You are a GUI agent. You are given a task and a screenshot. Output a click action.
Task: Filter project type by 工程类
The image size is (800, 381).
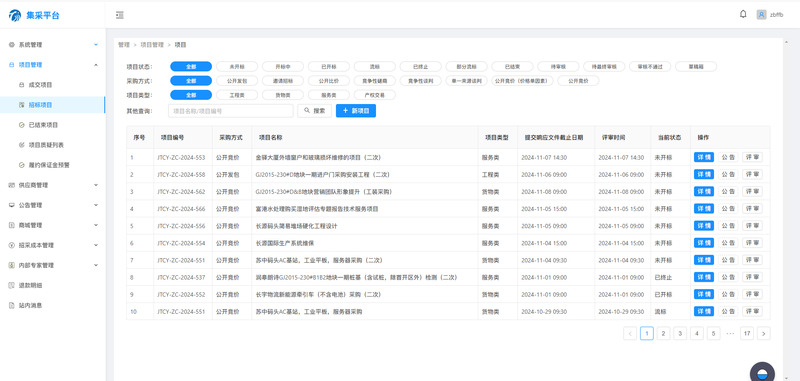(x=237, y=95)
